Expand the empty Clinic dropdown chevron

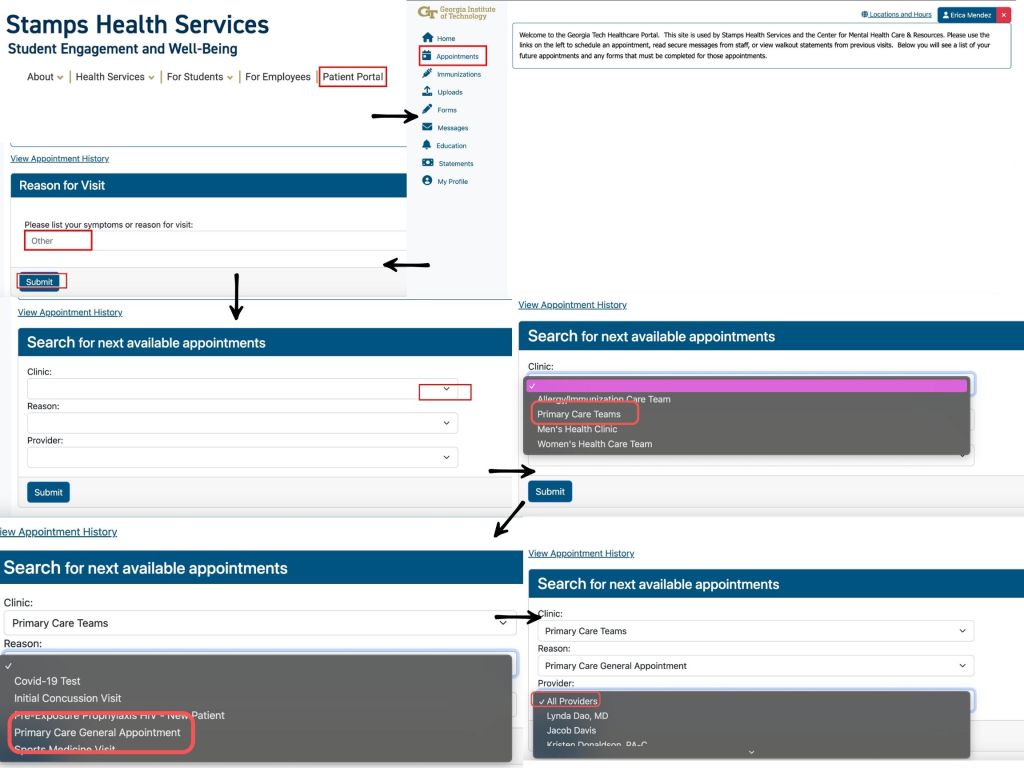click(x=446, y=389)
